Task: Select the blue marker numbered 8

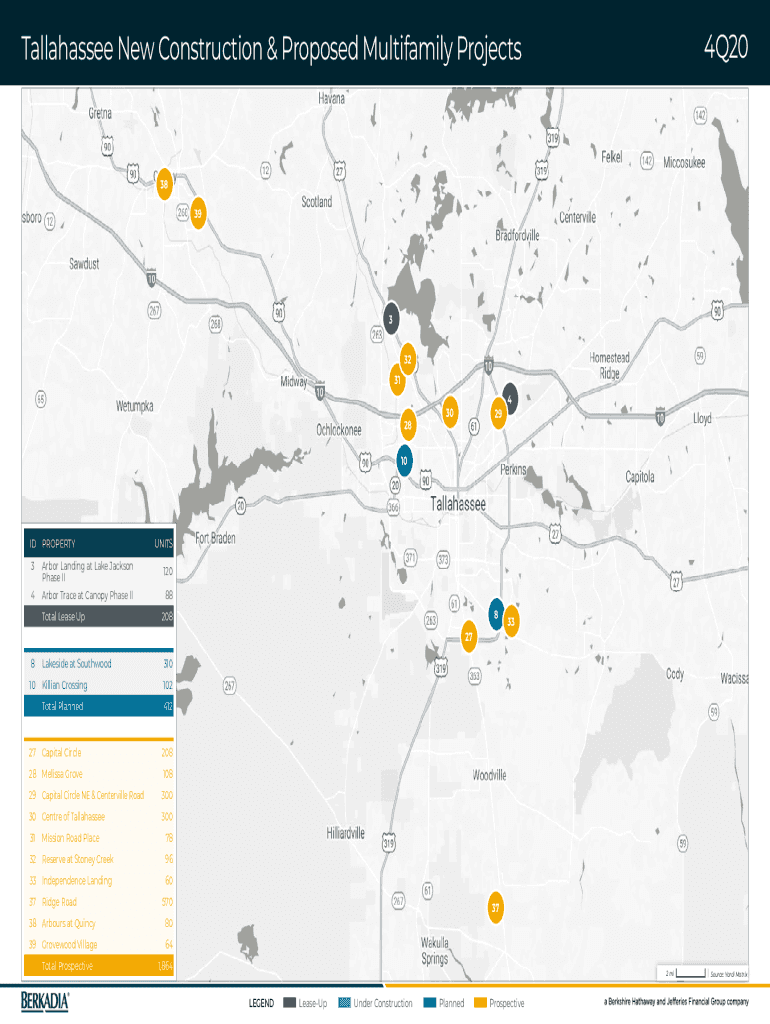Action: 495,614
